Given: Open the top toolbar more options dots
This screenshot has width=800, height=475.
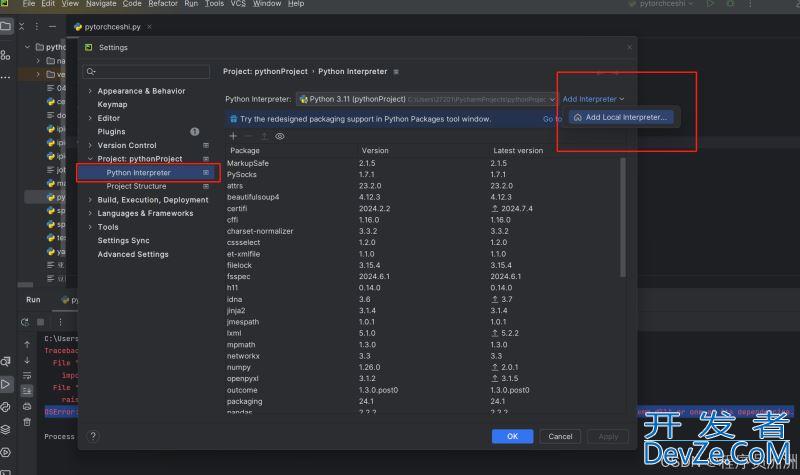Looking at the screenshot, I should pyautogui.click(x=750, y=4).
